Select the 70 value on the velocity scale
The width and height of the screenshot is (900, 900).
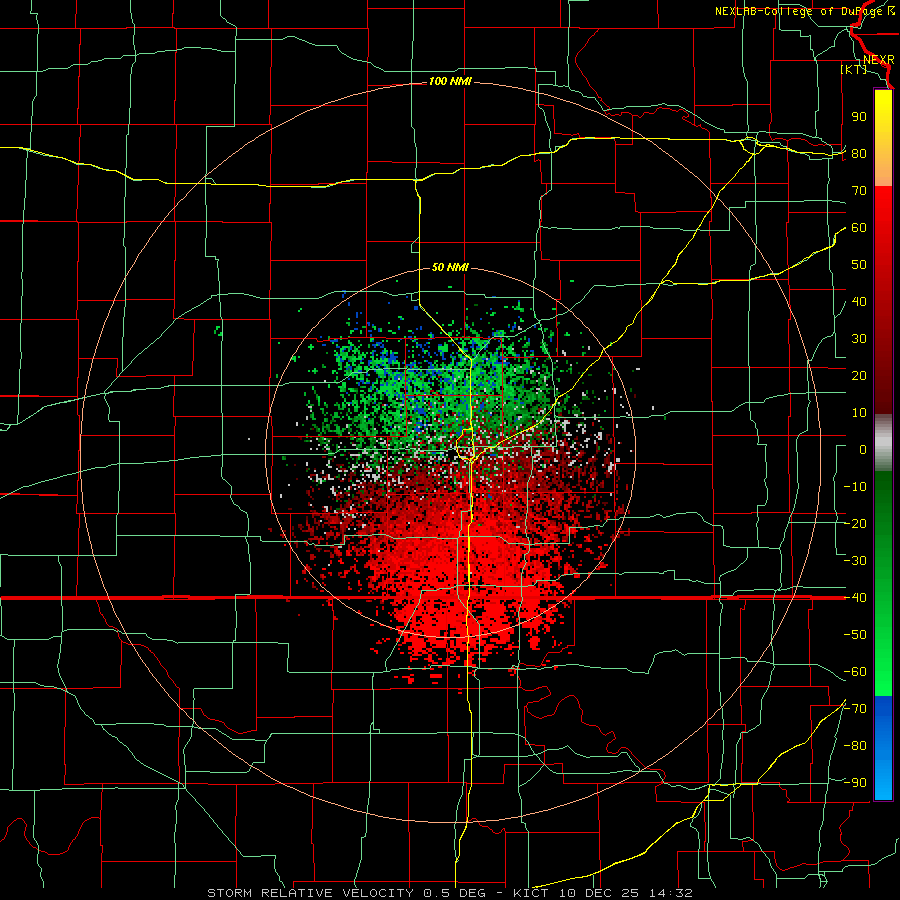pyautogui.click(x=859, y=191)
